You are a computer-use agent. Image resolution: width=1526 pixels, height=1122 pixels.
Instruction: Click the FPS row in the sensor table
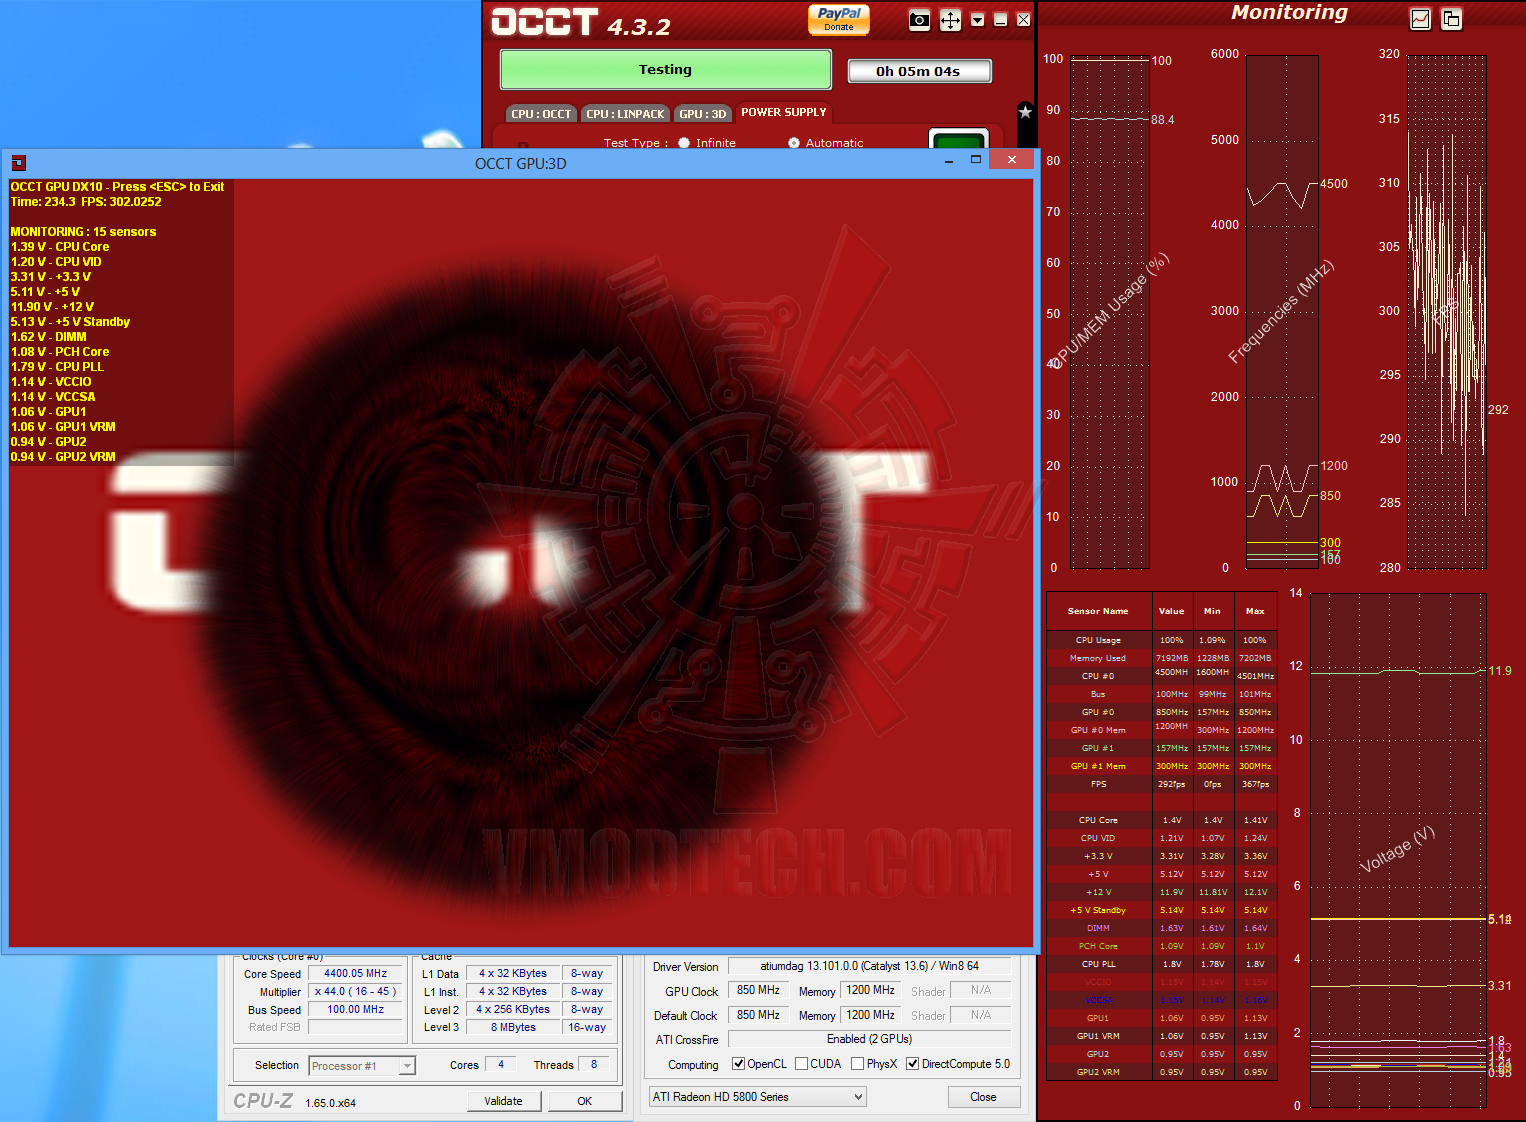pyautogui.click(x=1161, y=784)
